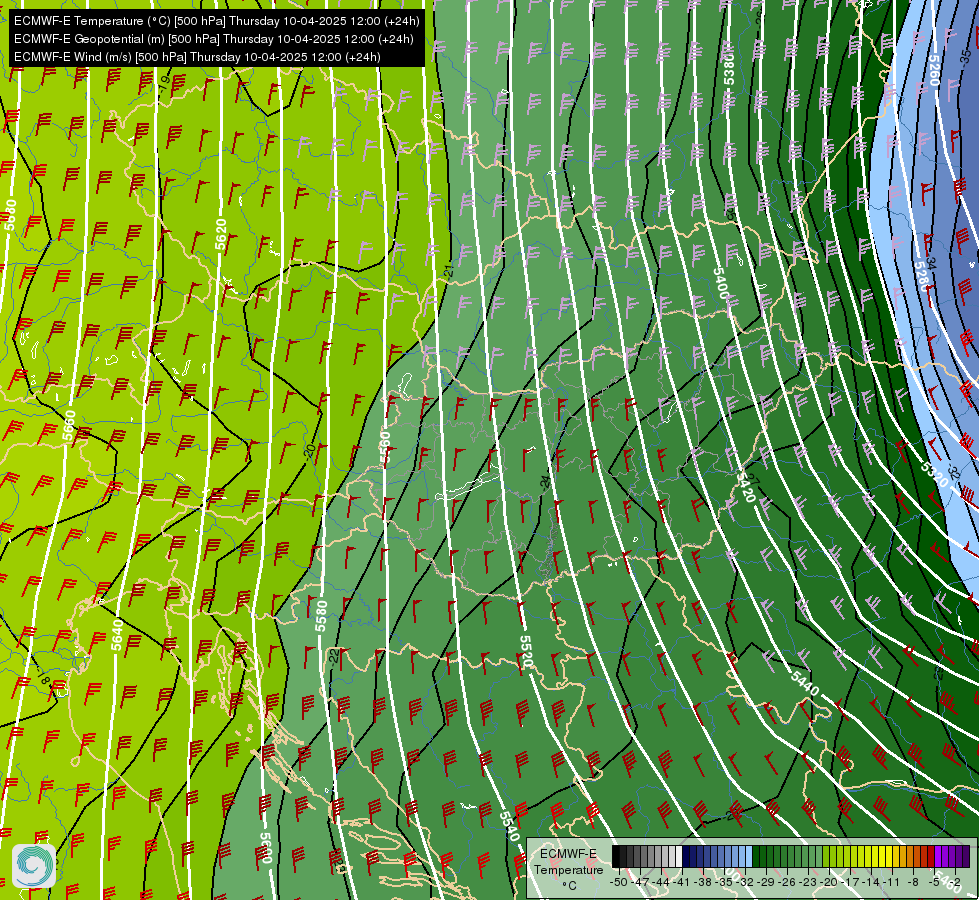The image size is (979, 900).
Task: Click the 5520 geopotential contour label
Action: coord(527,652)
